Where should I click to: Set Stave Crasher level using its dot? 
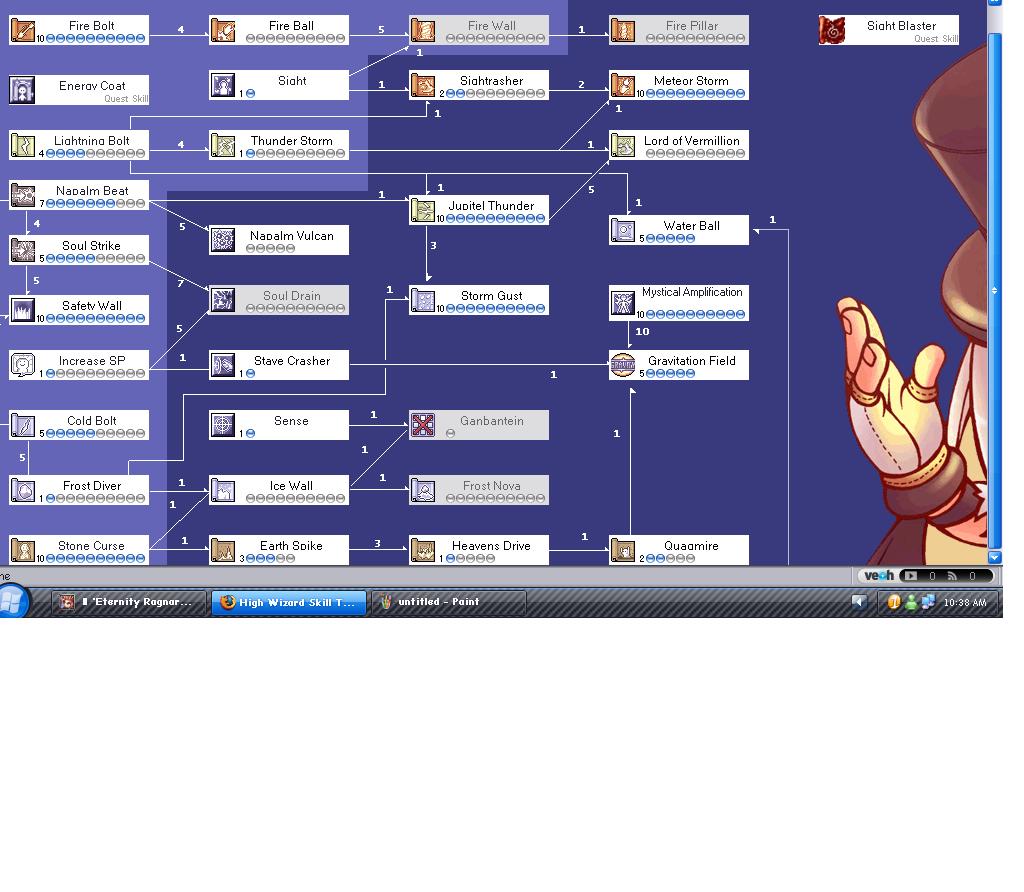point(250,374)
